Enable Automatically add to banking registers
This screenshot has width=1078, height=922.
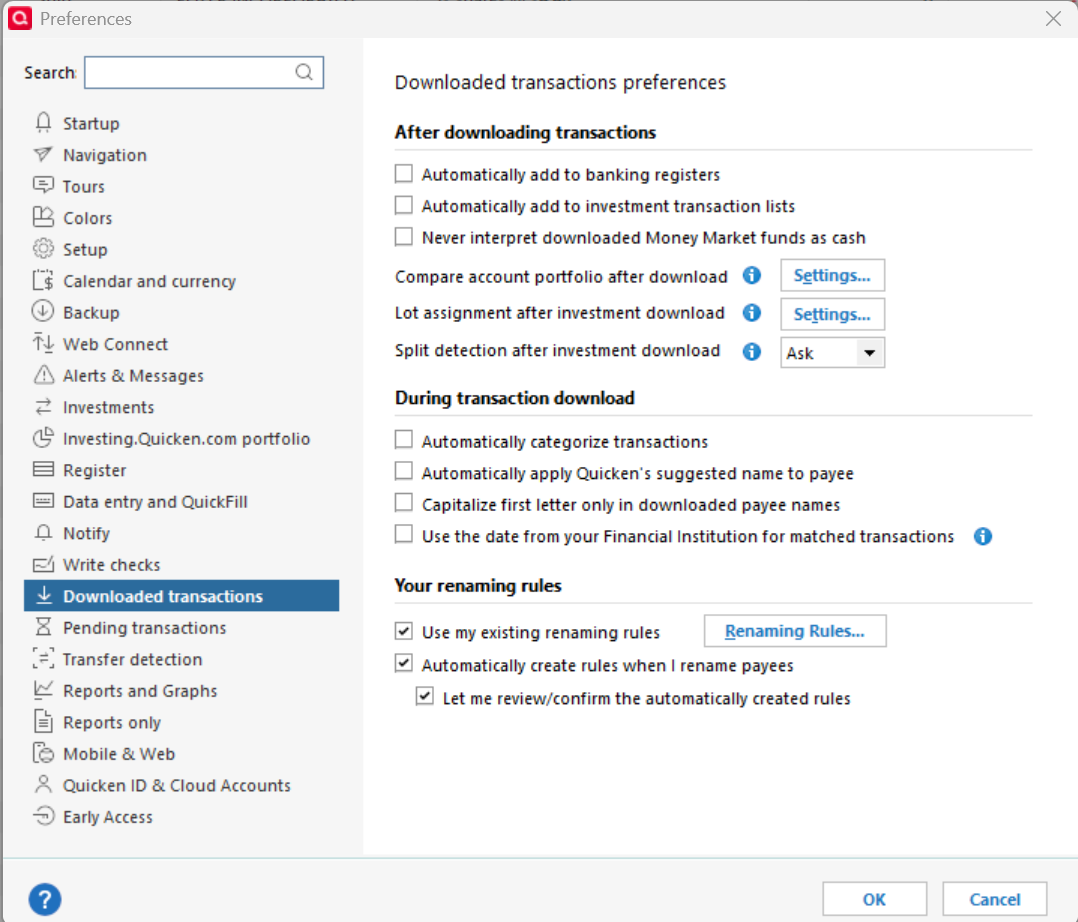click(404, 174)
